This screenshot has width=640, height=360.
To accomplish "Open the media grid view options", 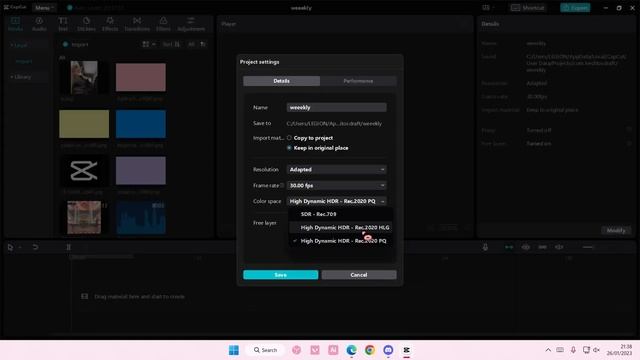I will point(149,44).
